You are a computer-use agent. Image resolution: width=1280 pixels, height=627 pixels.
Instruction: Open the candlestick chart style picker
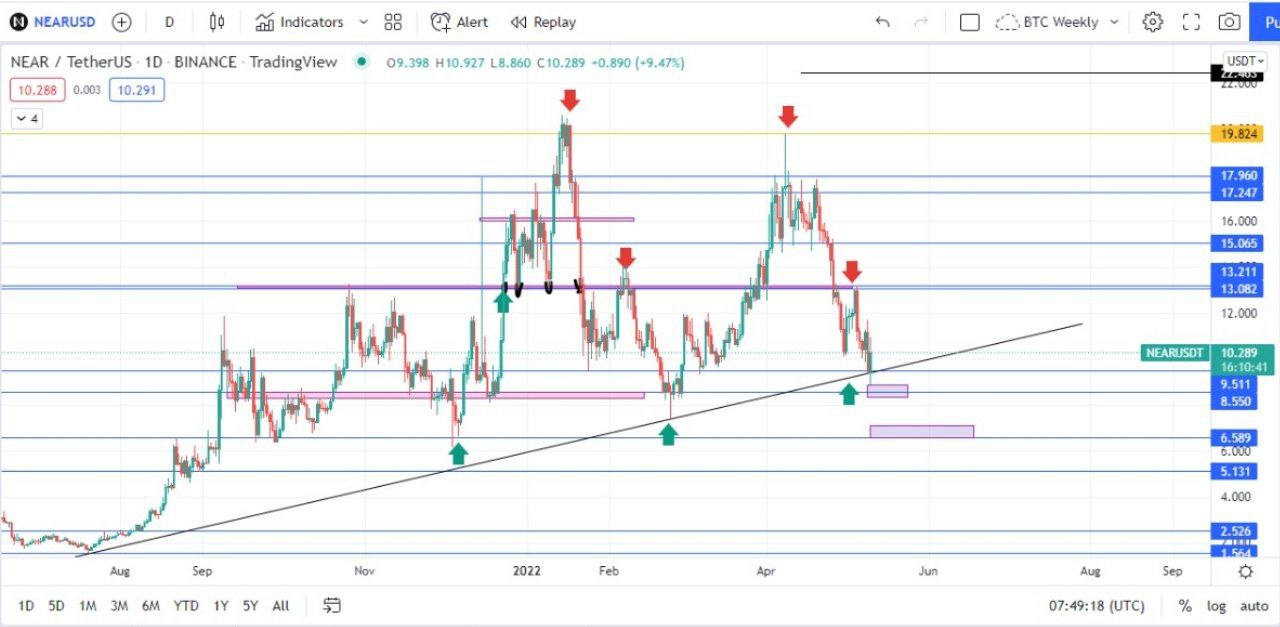point(217,22)
